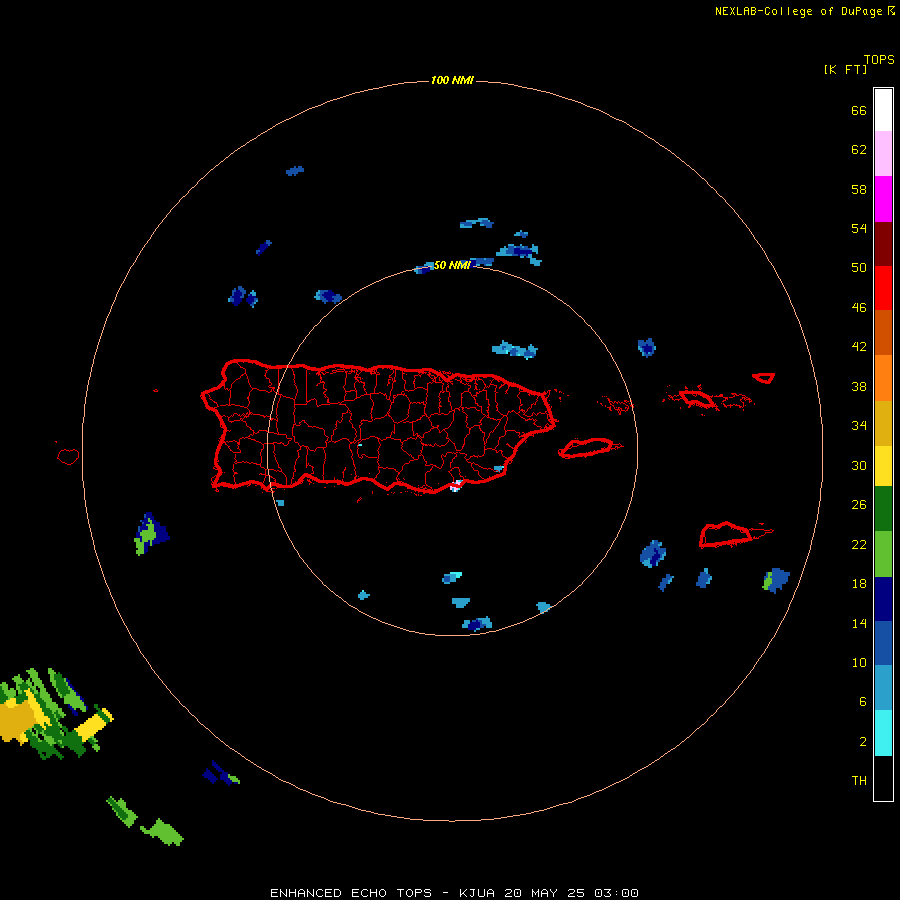Viewport: 900px width, 900px height.
Task: Click the '100 NMI' range ring label
Action: point(452,80)
